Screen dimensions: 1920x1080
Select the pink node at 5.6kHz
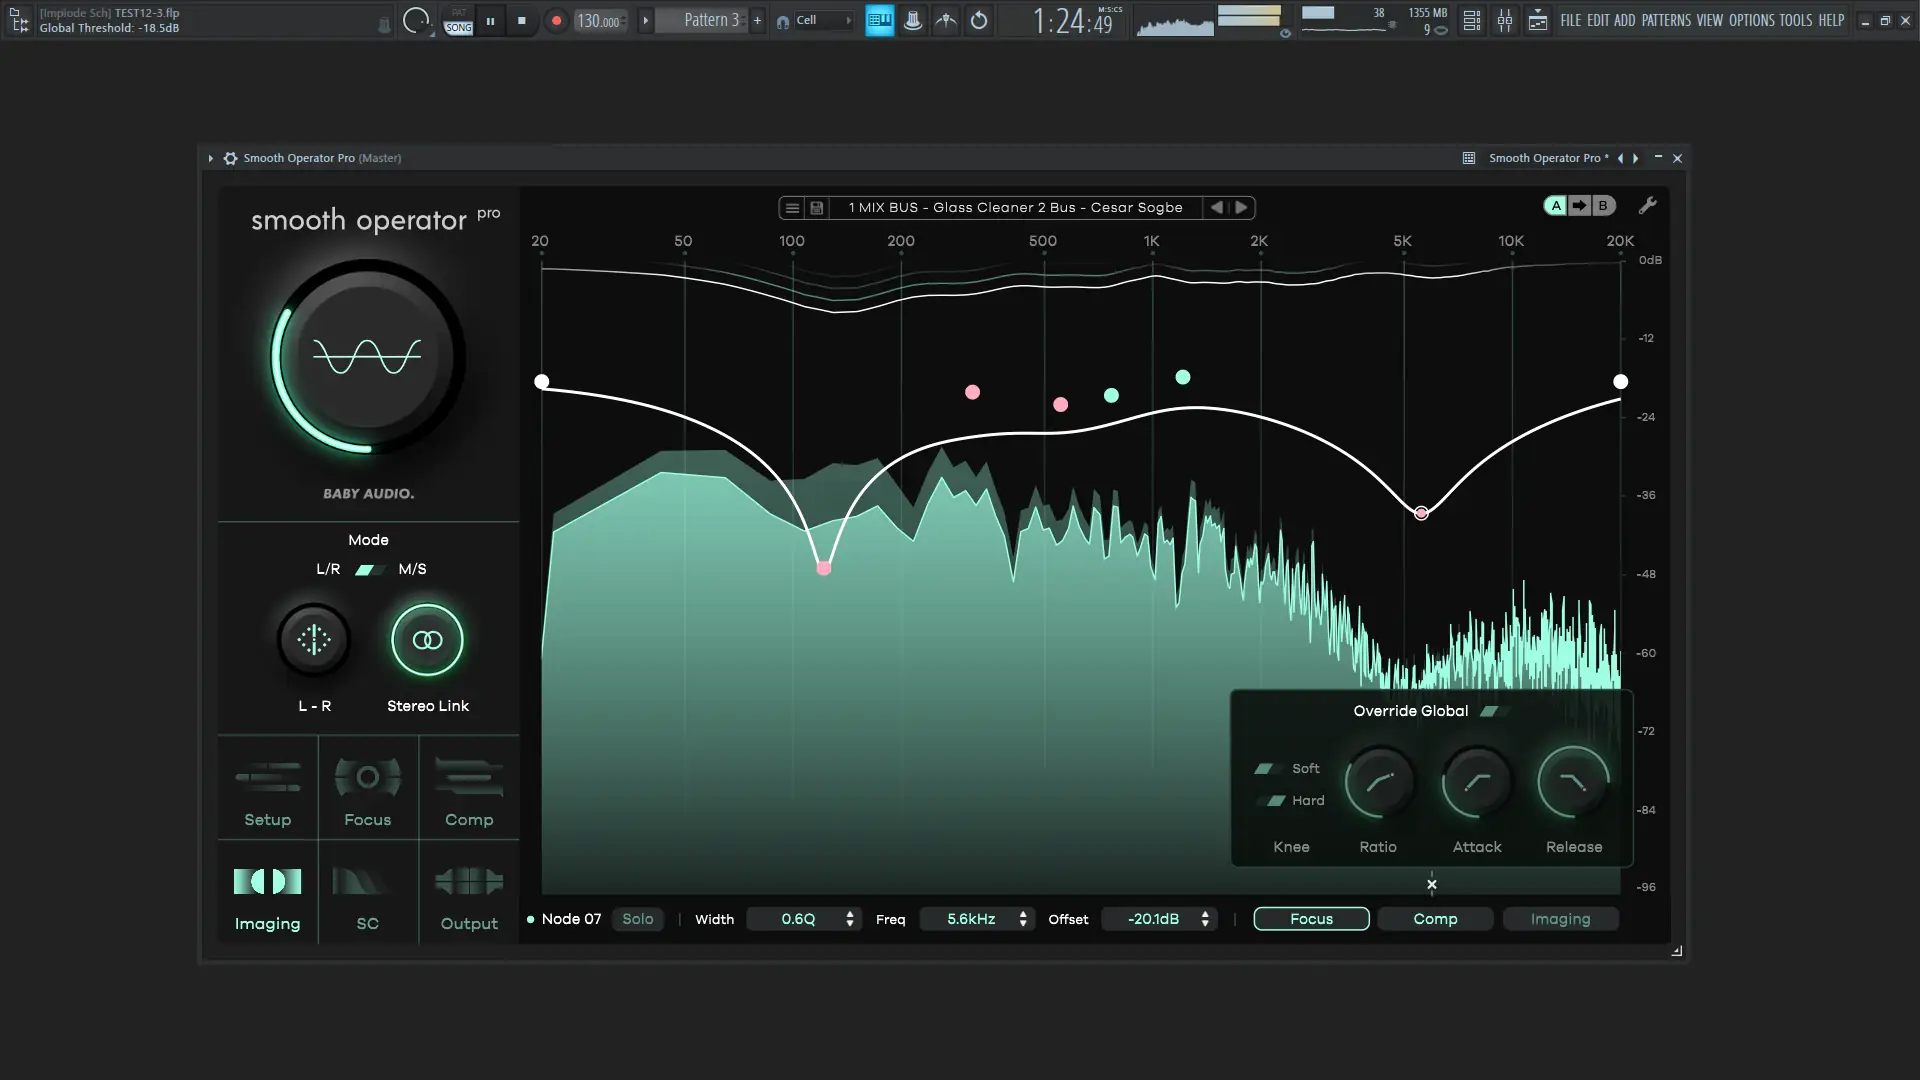point(1421,513)
